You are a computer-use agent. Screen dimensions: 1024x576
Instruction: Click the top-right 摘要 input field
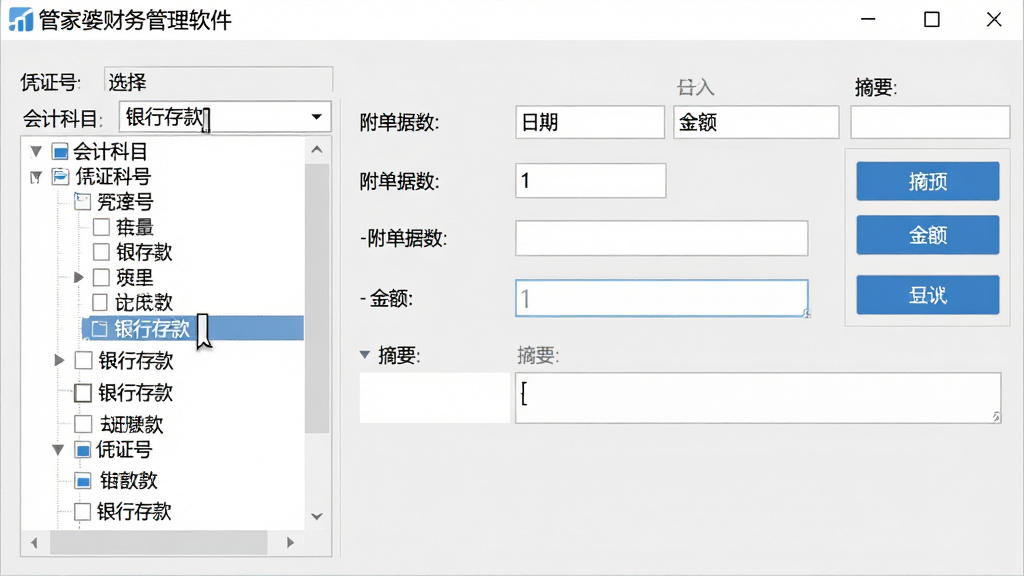click(x=930, y=122)
